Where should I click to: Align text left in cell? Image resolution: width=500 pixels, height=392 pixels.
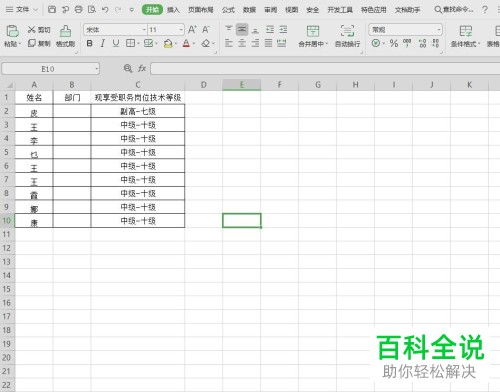(x=229, y=43)
